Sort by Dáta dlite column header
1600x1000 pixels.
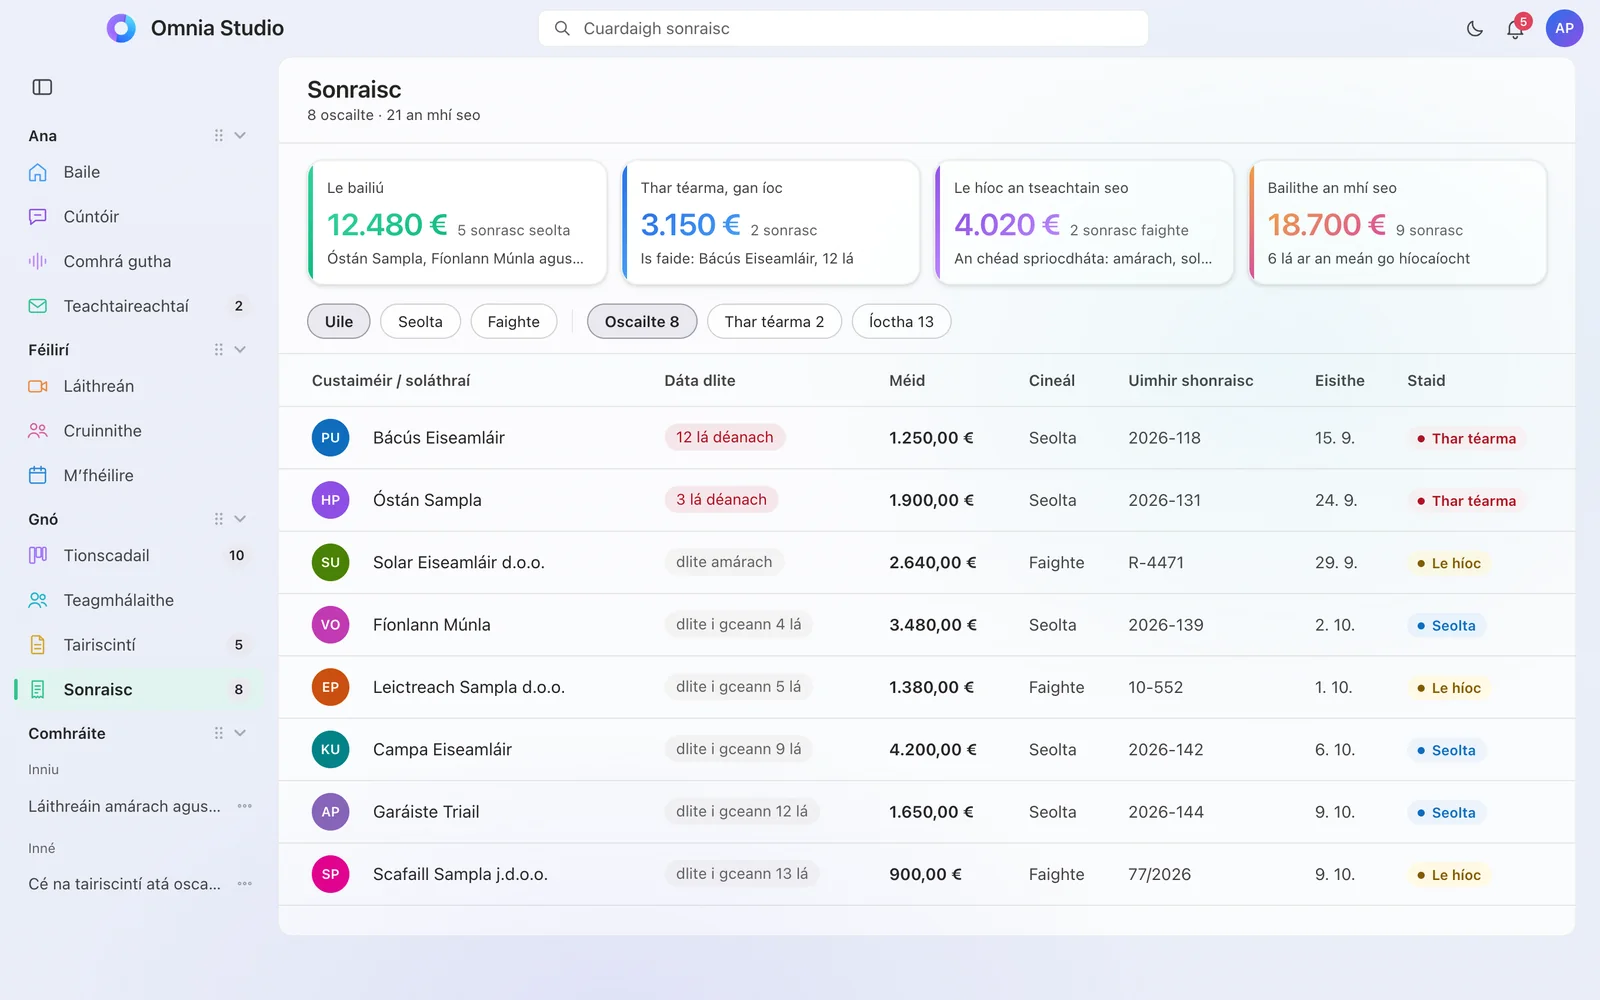coord(700,381)
